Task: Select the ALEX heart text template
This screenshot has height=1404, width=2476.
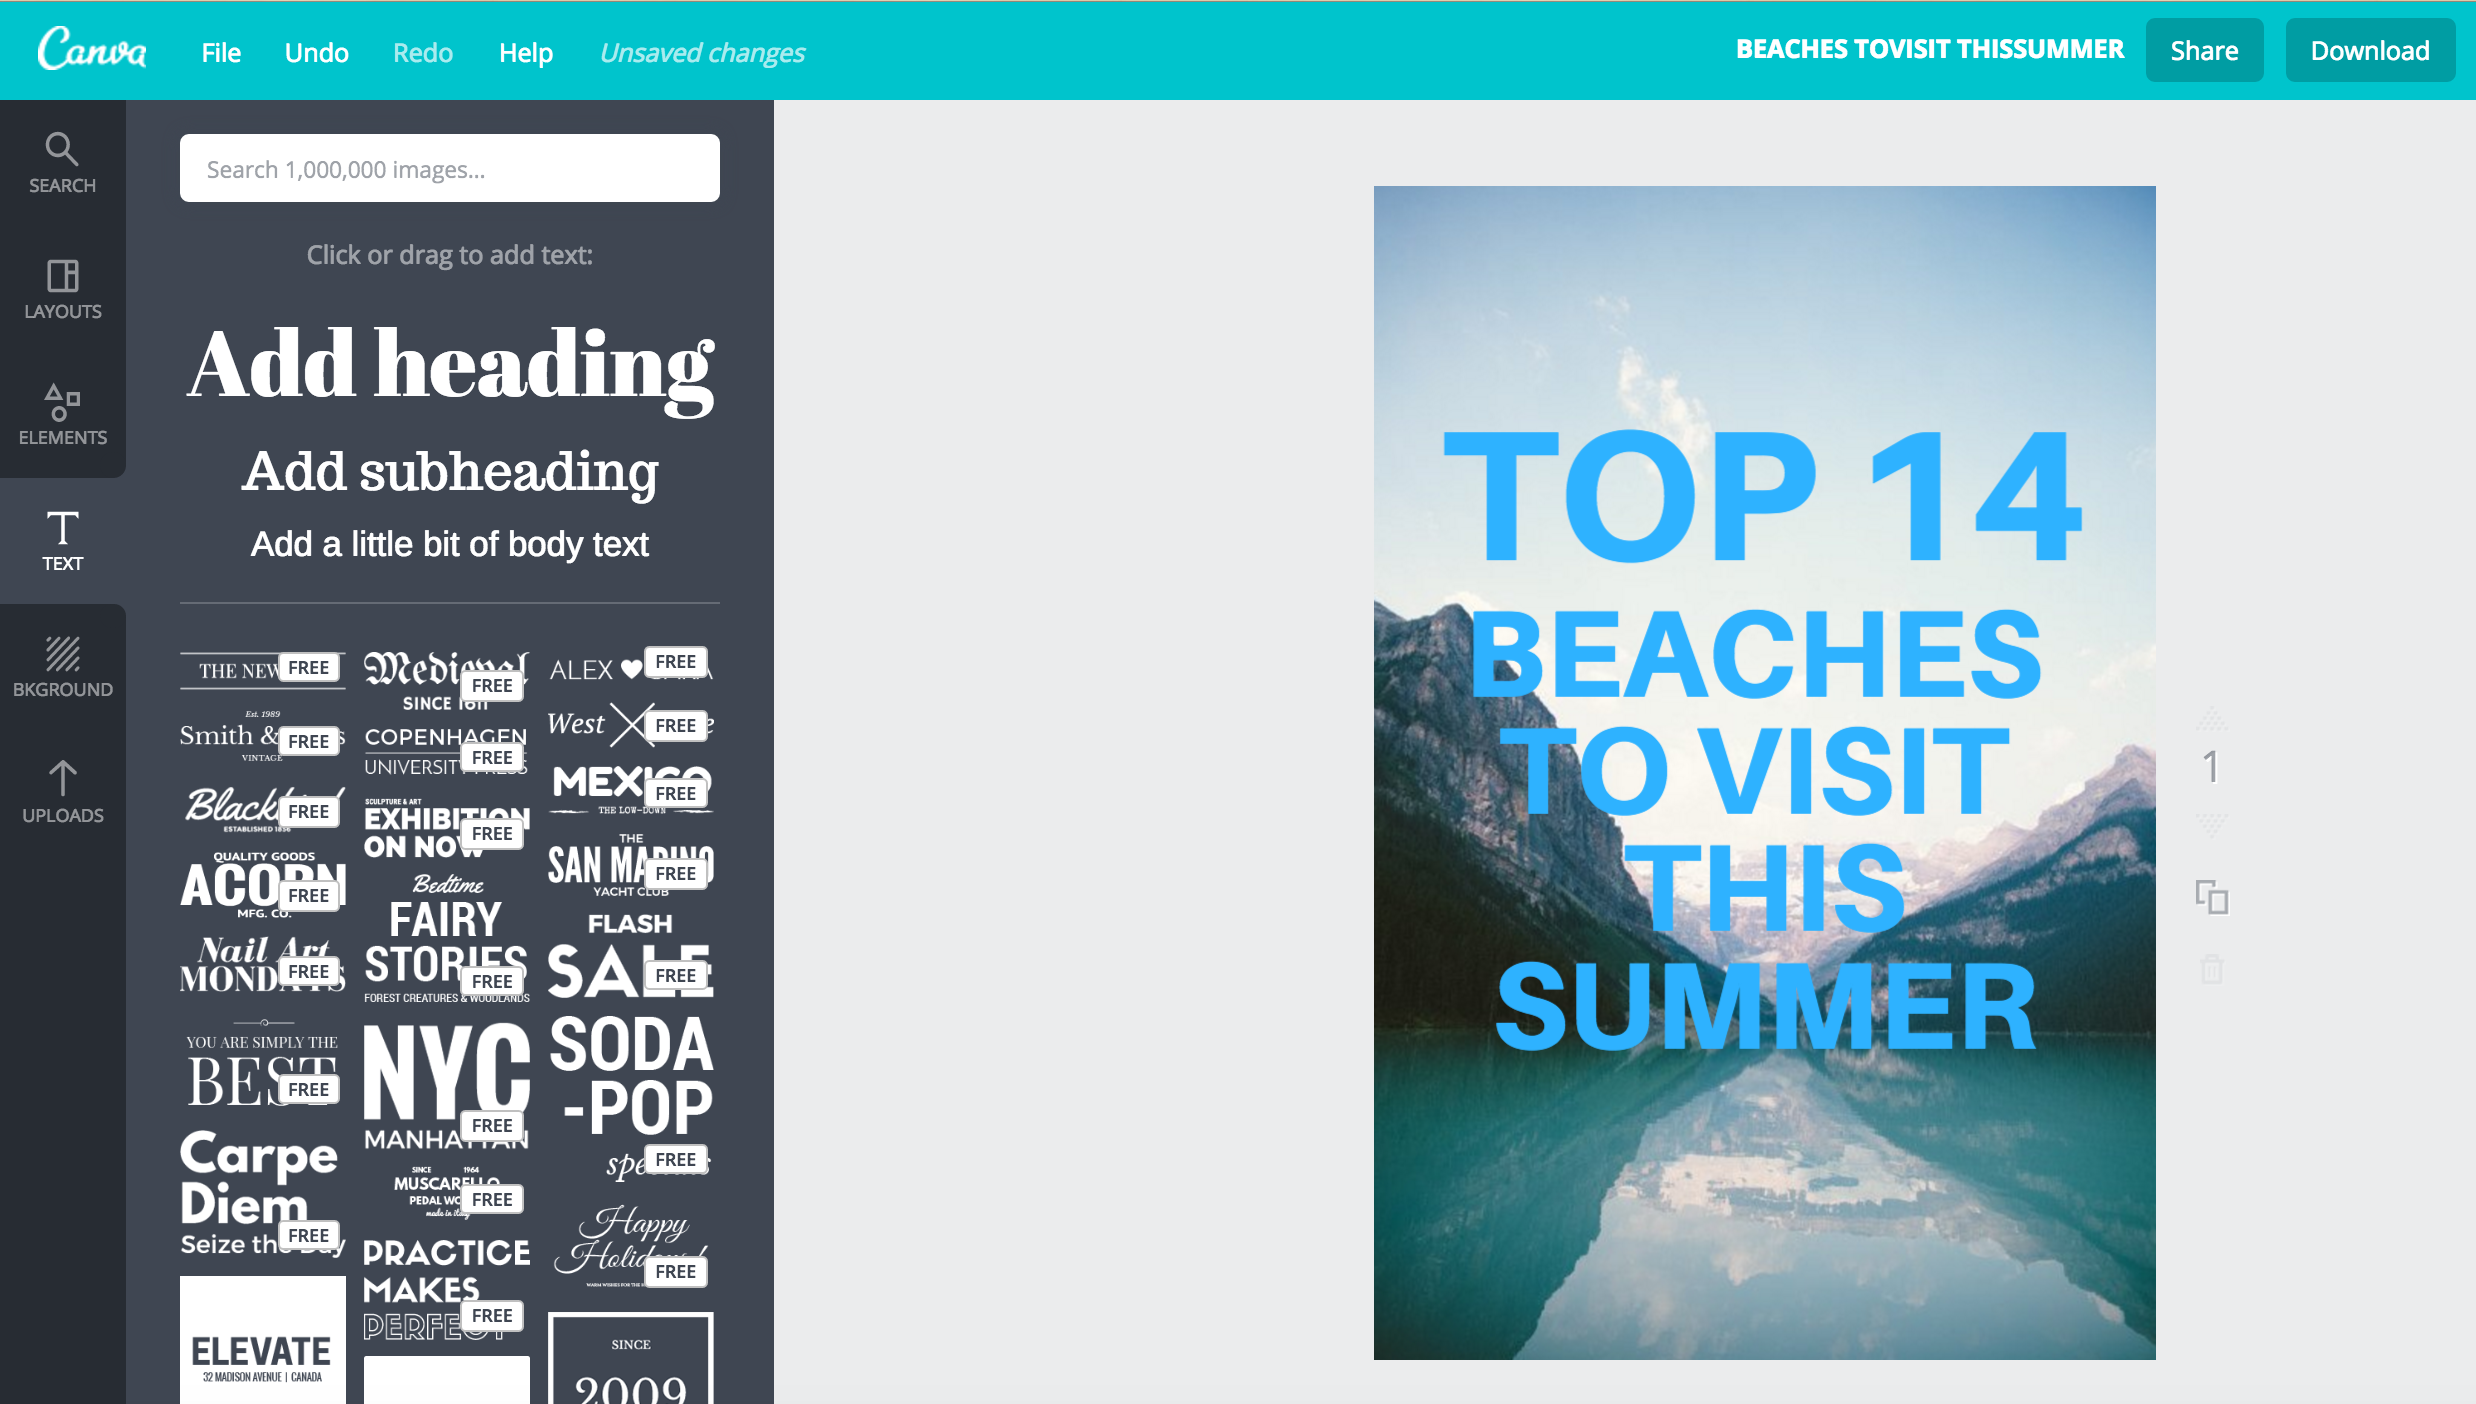Action: (x=630, y=668)
